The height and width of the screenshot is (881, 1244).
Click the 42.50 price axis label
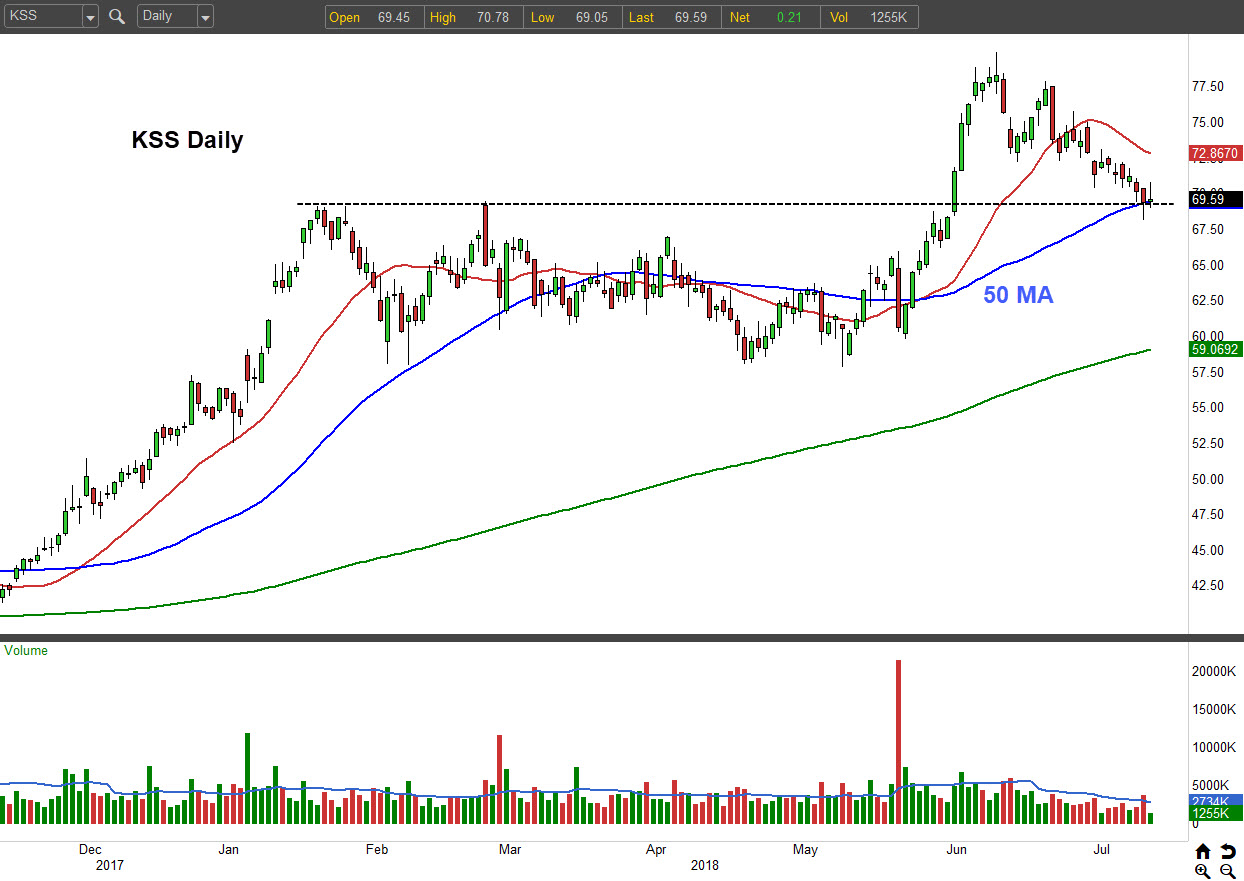click(1209, 585)
